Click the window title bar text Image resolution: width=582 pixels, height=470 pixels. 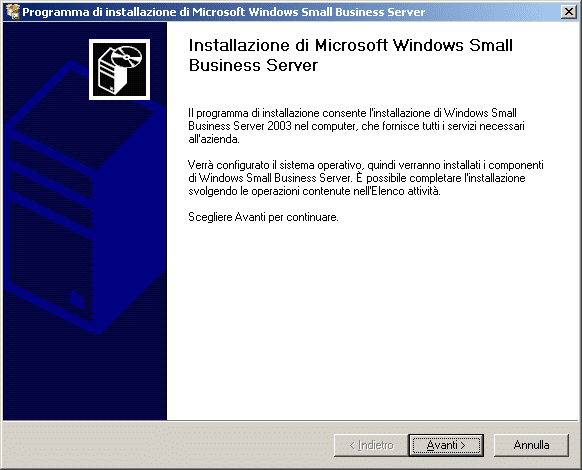click(223, 12)
